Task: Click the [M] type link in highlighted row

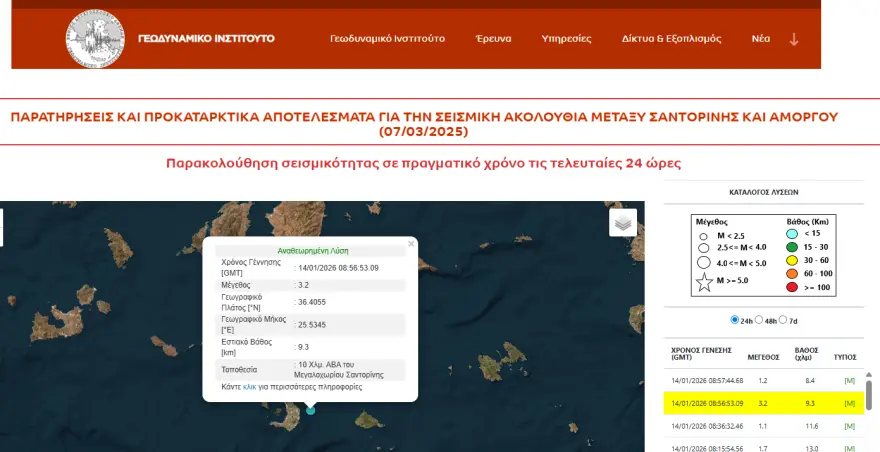Action: [x=850, y=403]
